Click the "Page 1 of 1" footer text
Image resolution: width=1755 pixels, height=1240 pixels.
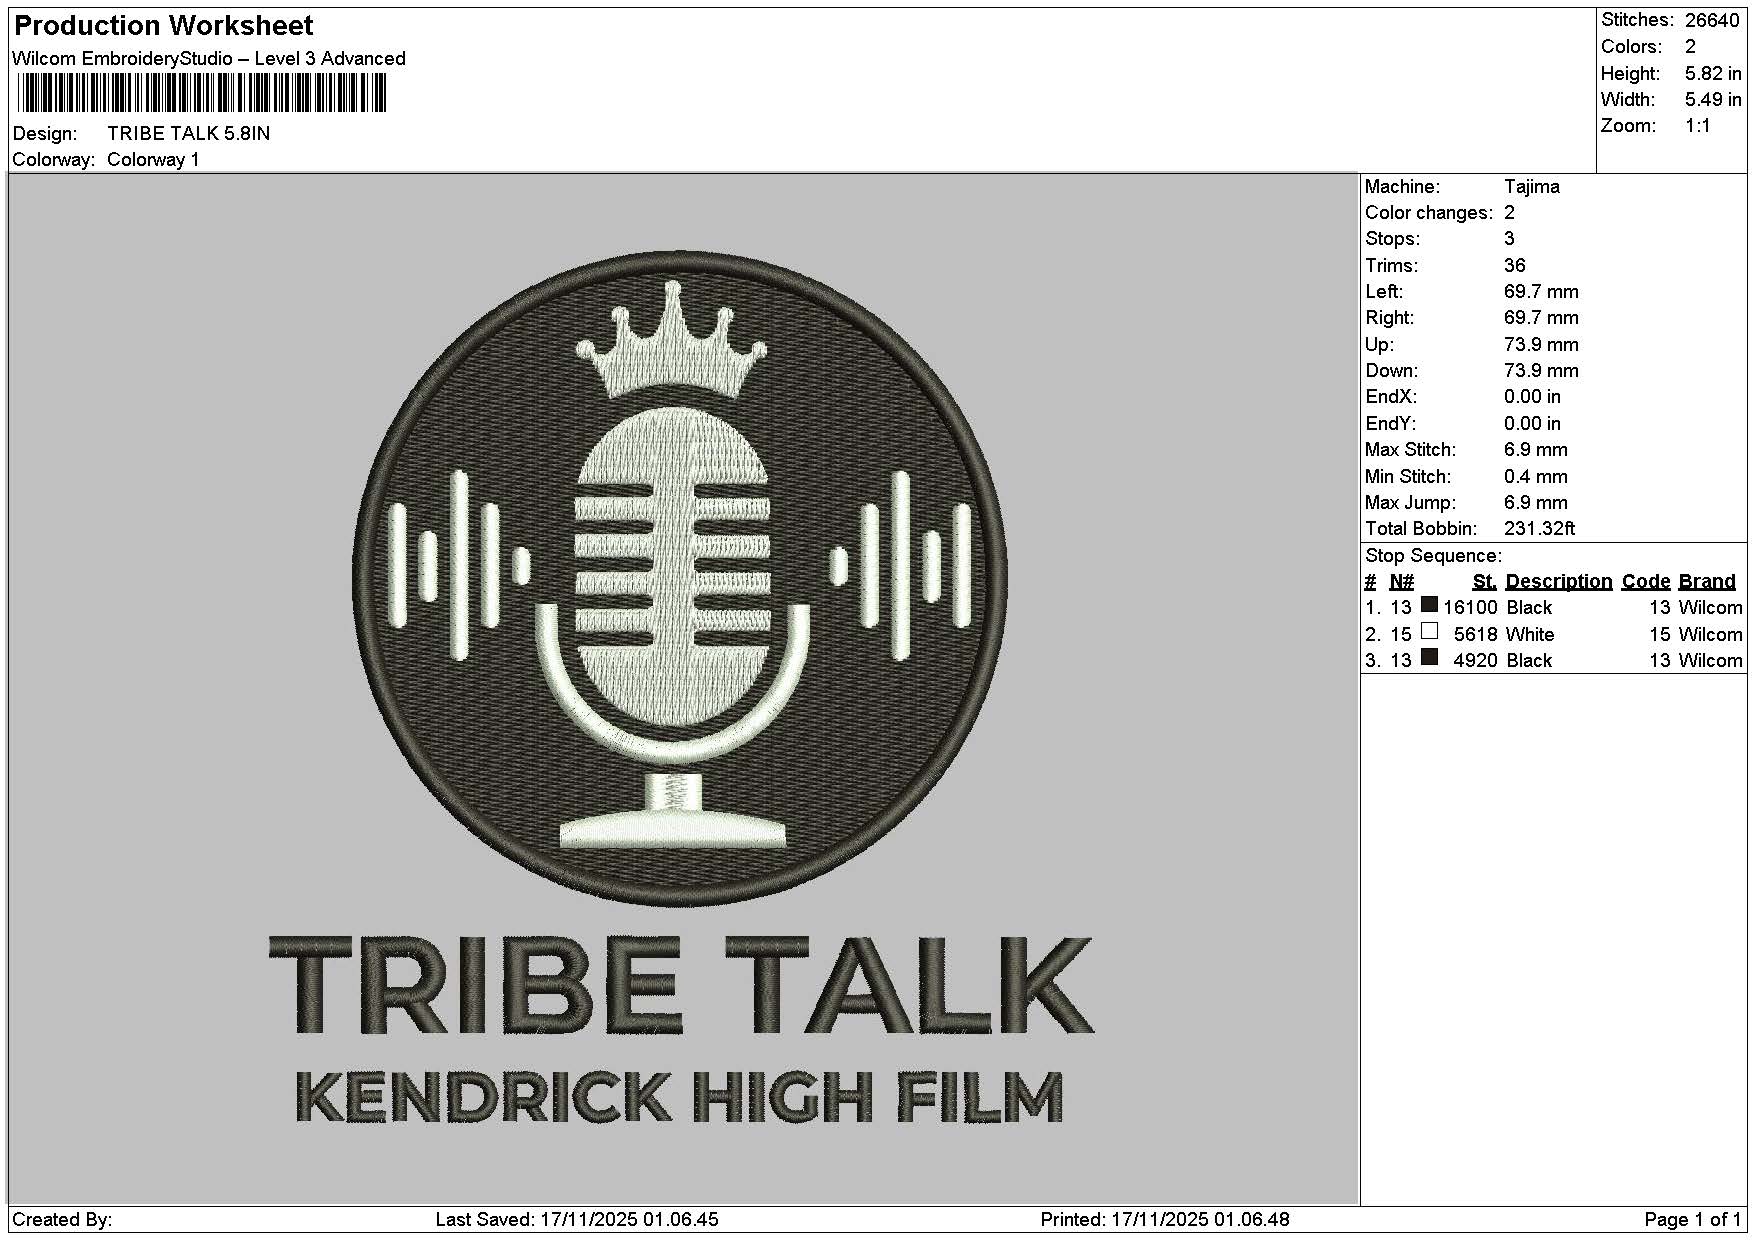click(1693, 1219)
